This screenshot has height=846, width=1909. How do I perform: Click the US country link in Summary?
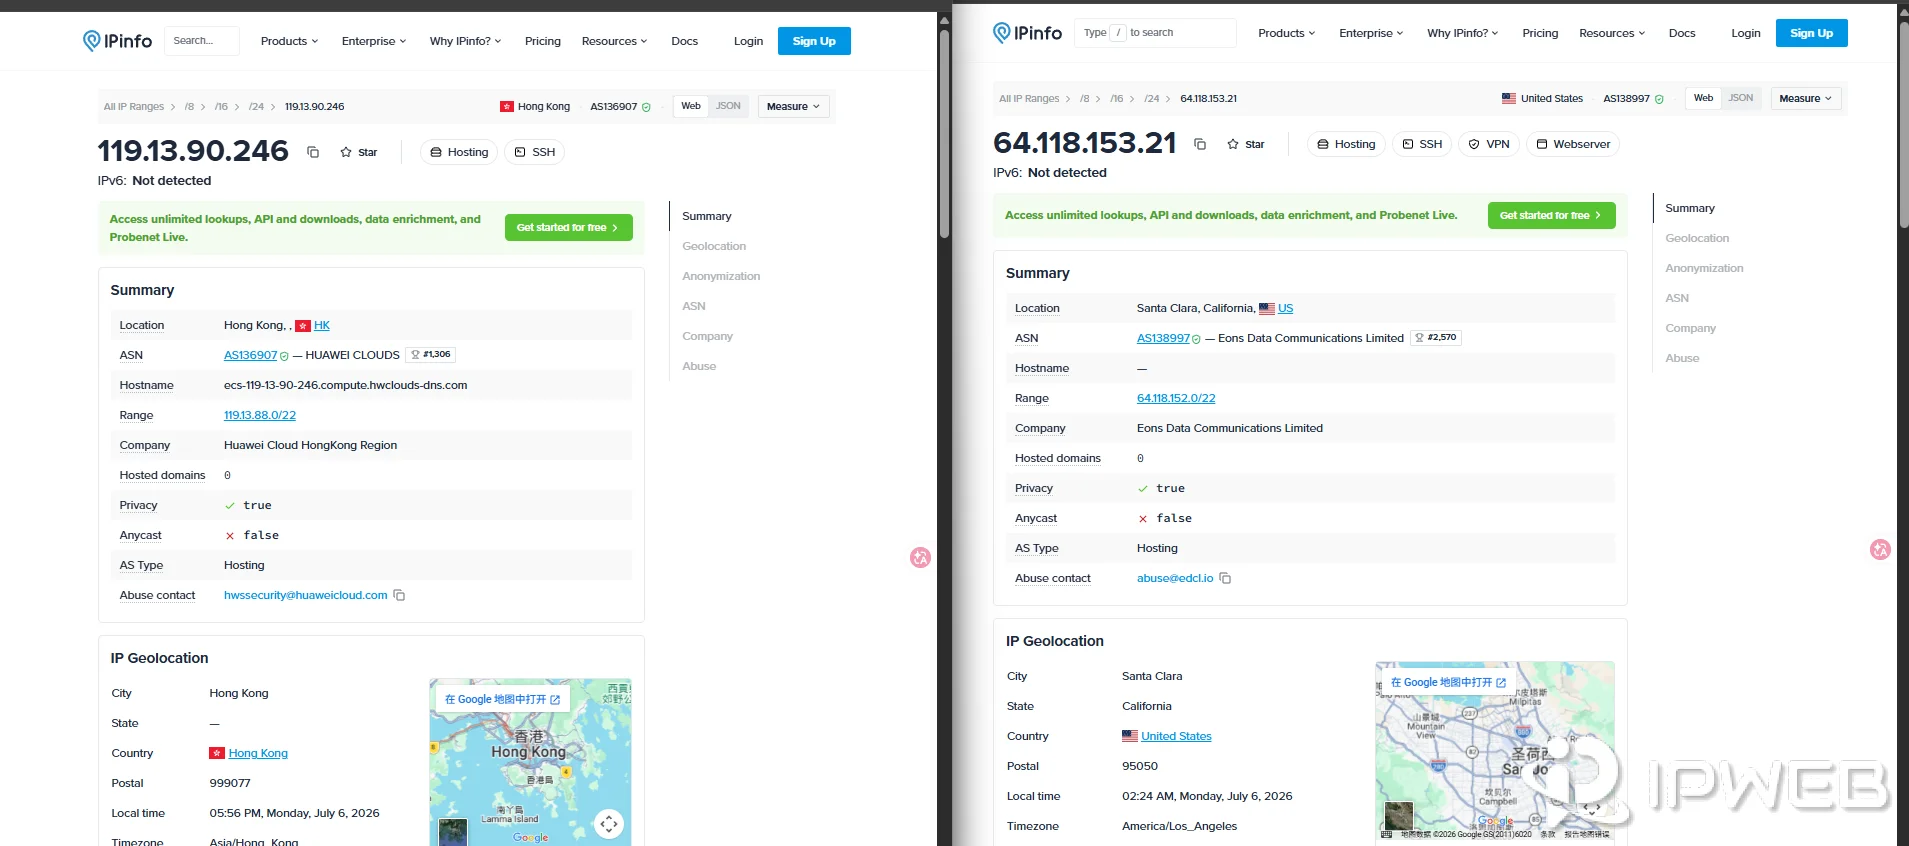[x=1286, y=308]
